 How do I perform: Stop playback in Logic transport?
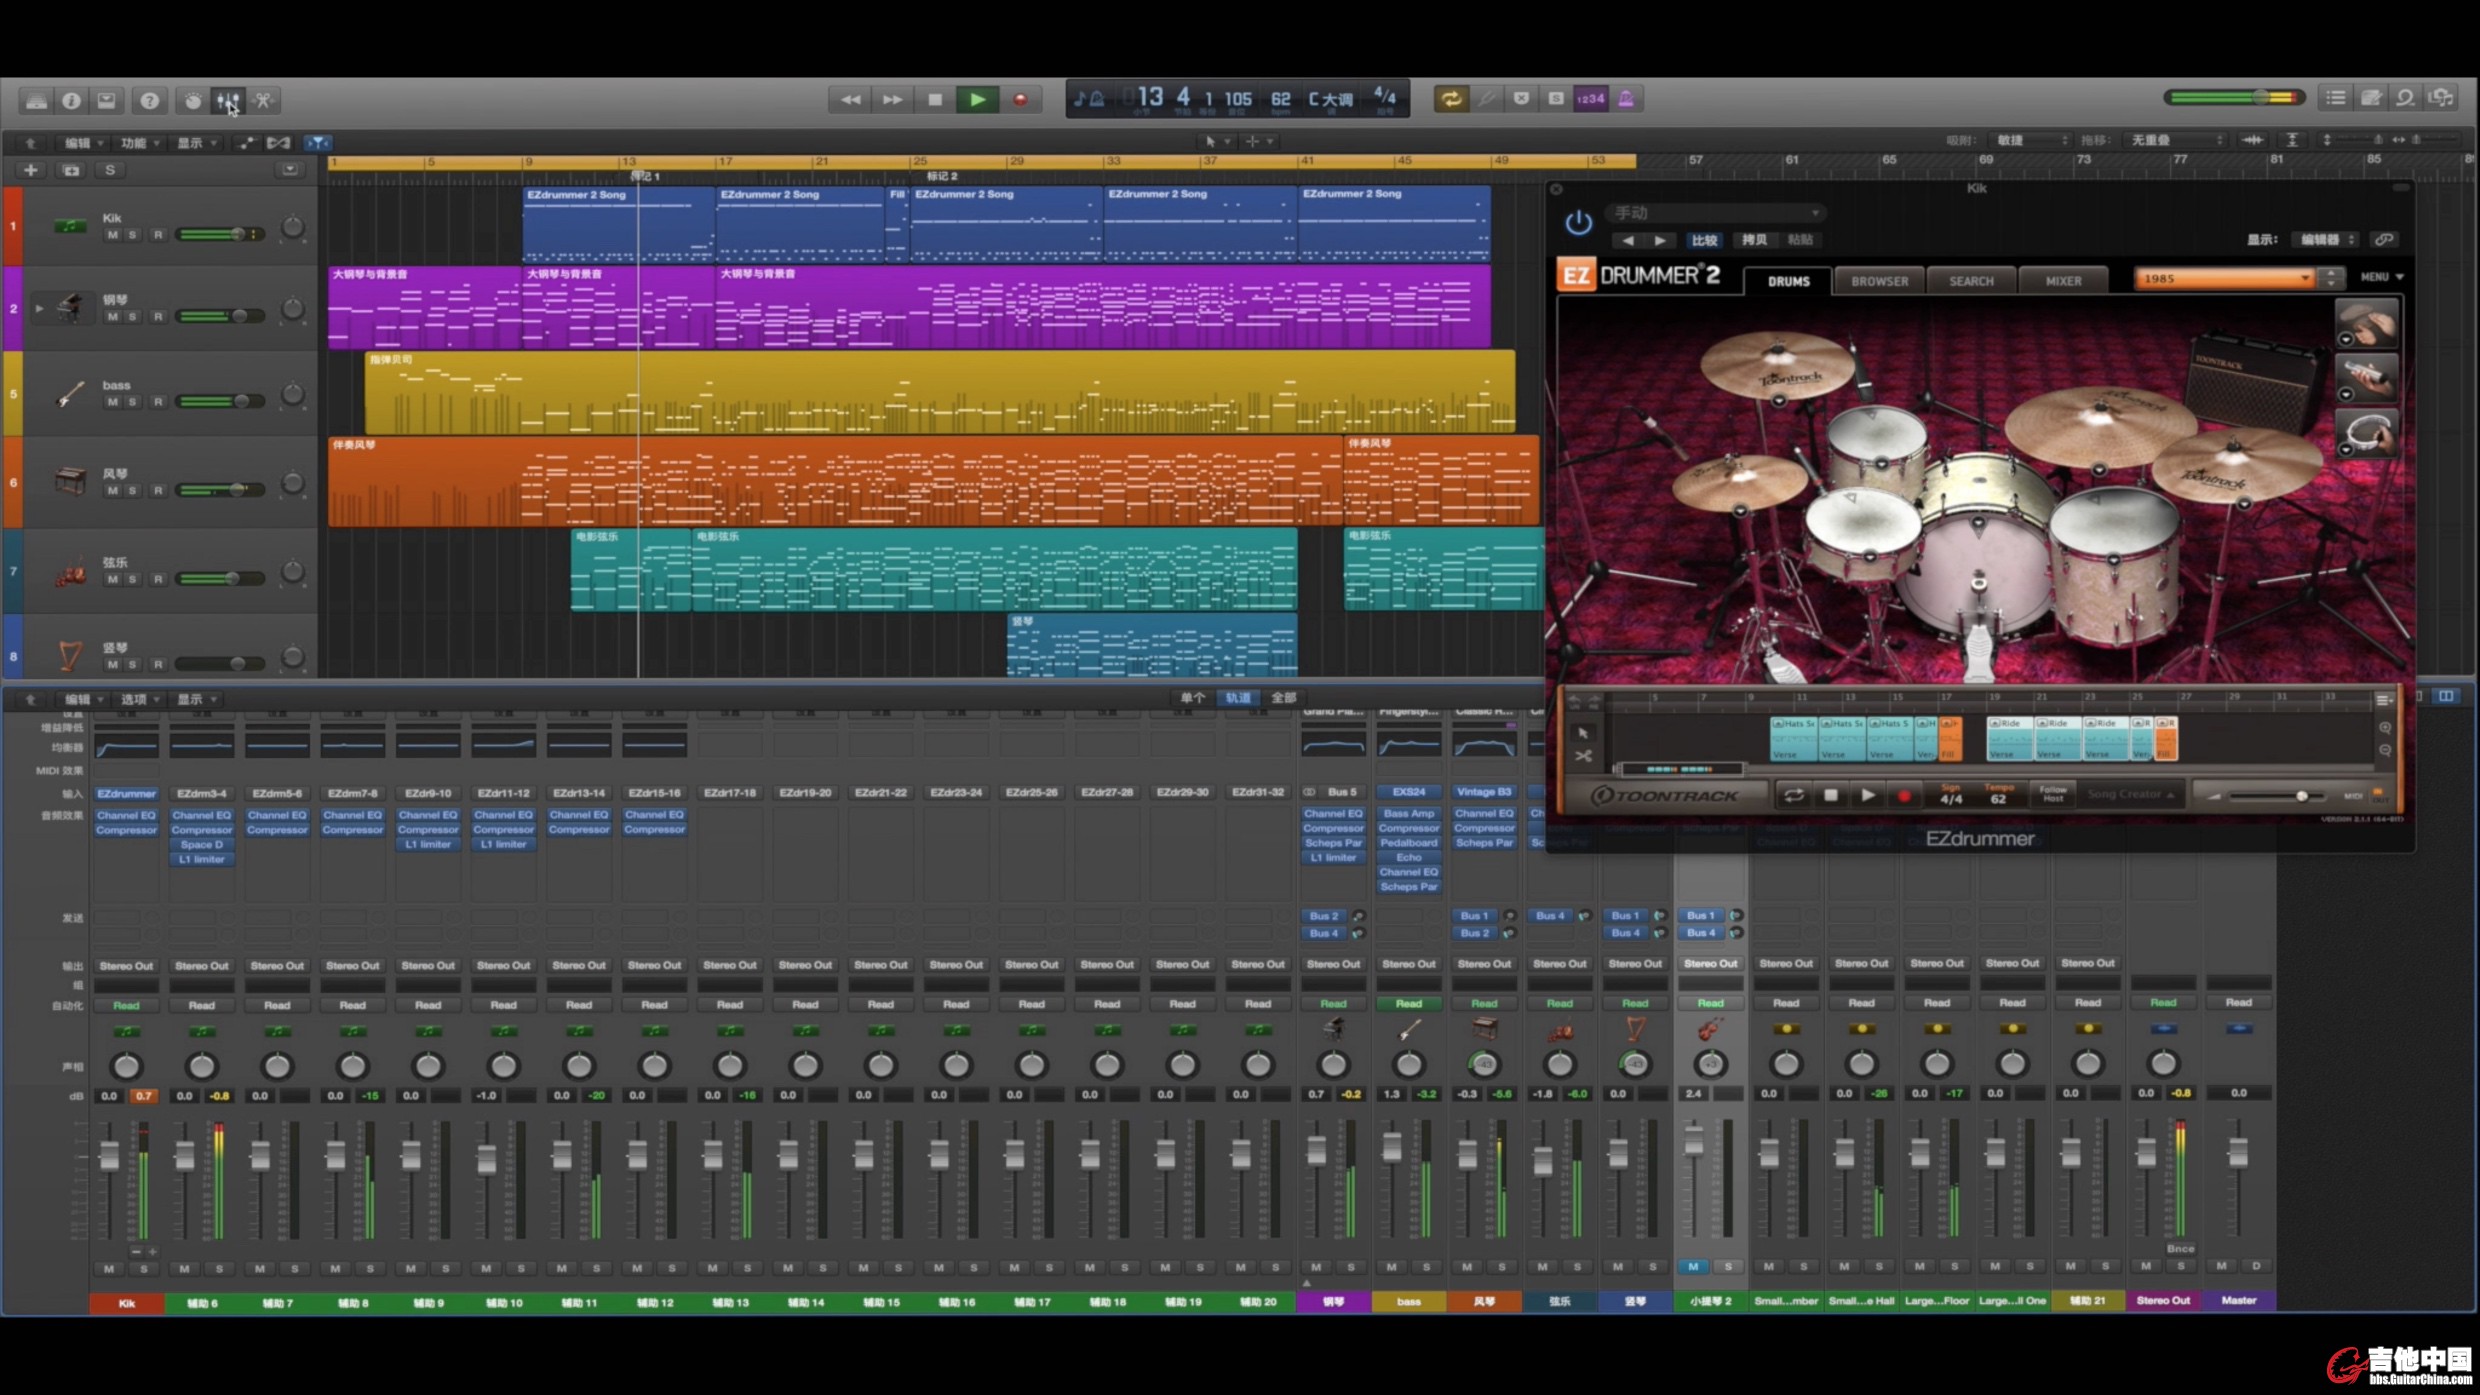coord(935,100)
